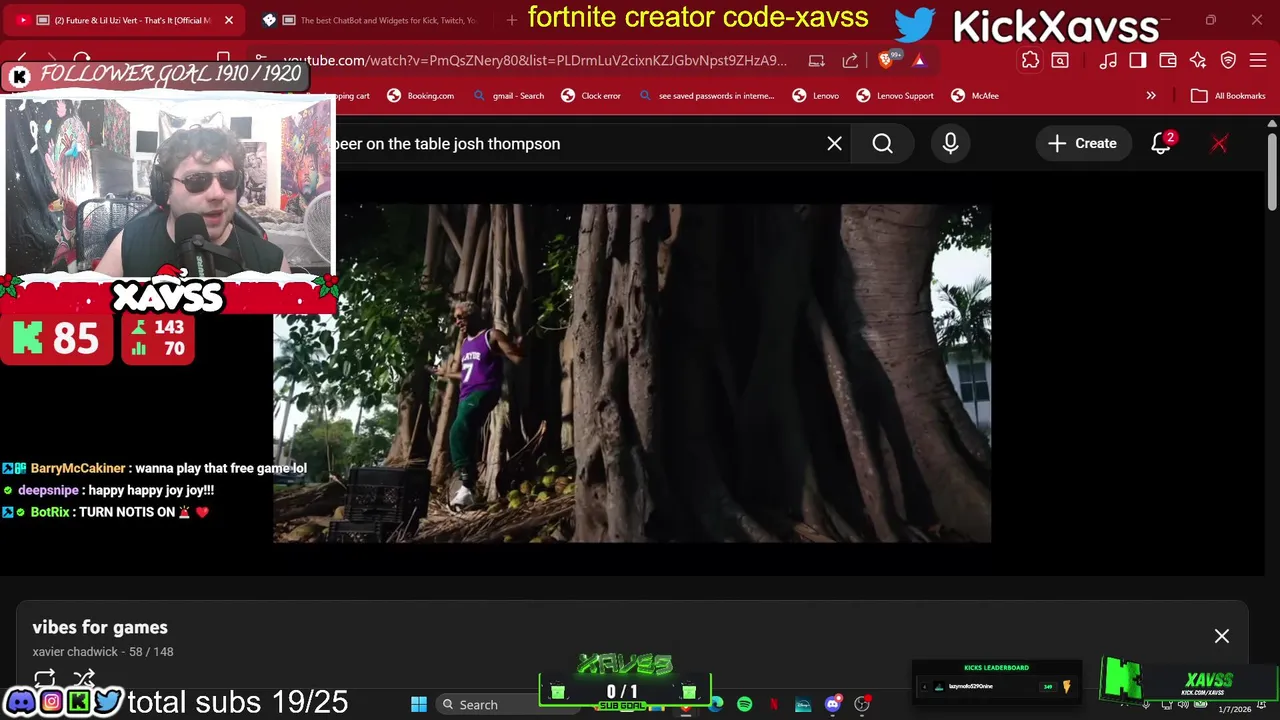This screenshot has width=1280, height=720.
Task: Open the Lenovo Support bookmark
Action: 895,96
